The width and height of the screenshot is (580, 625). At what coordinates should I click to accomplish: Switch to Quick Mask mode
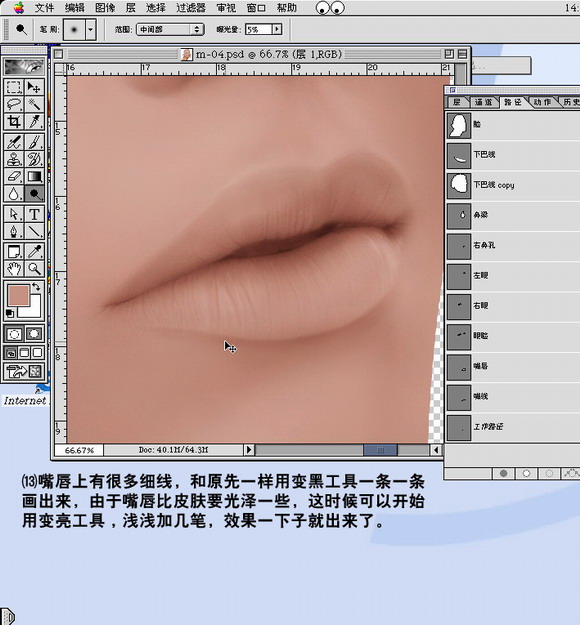[34, 334]
